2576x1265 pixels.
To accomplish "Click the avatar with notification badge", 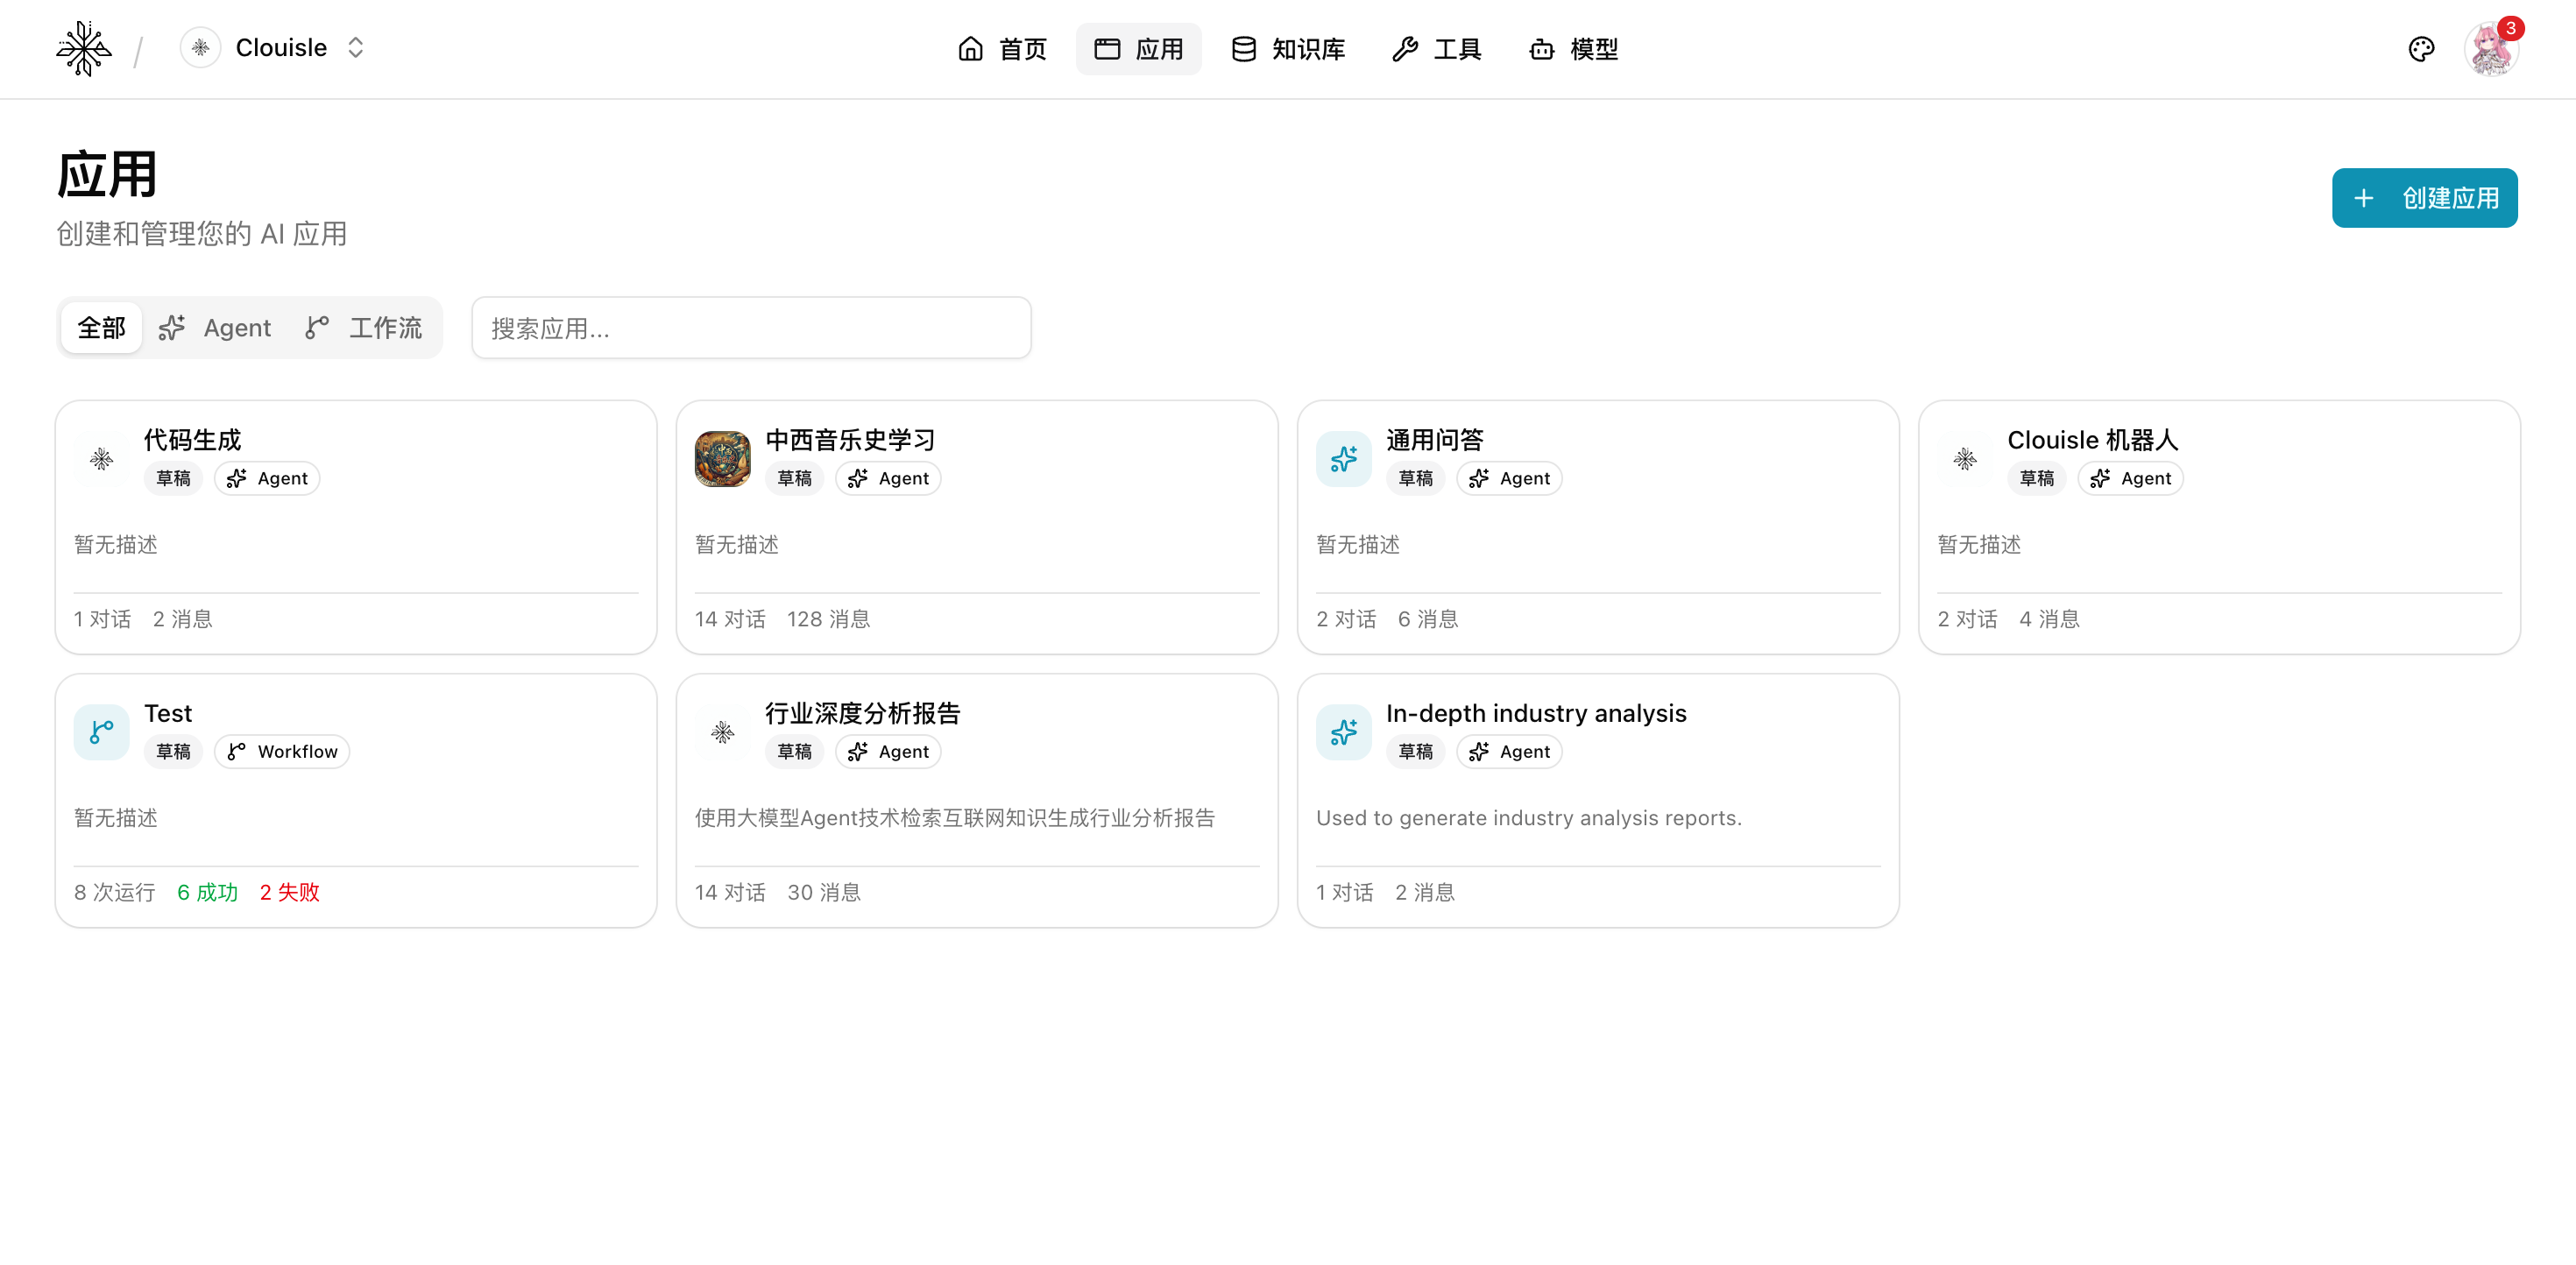I will [x=2492, y=47].
